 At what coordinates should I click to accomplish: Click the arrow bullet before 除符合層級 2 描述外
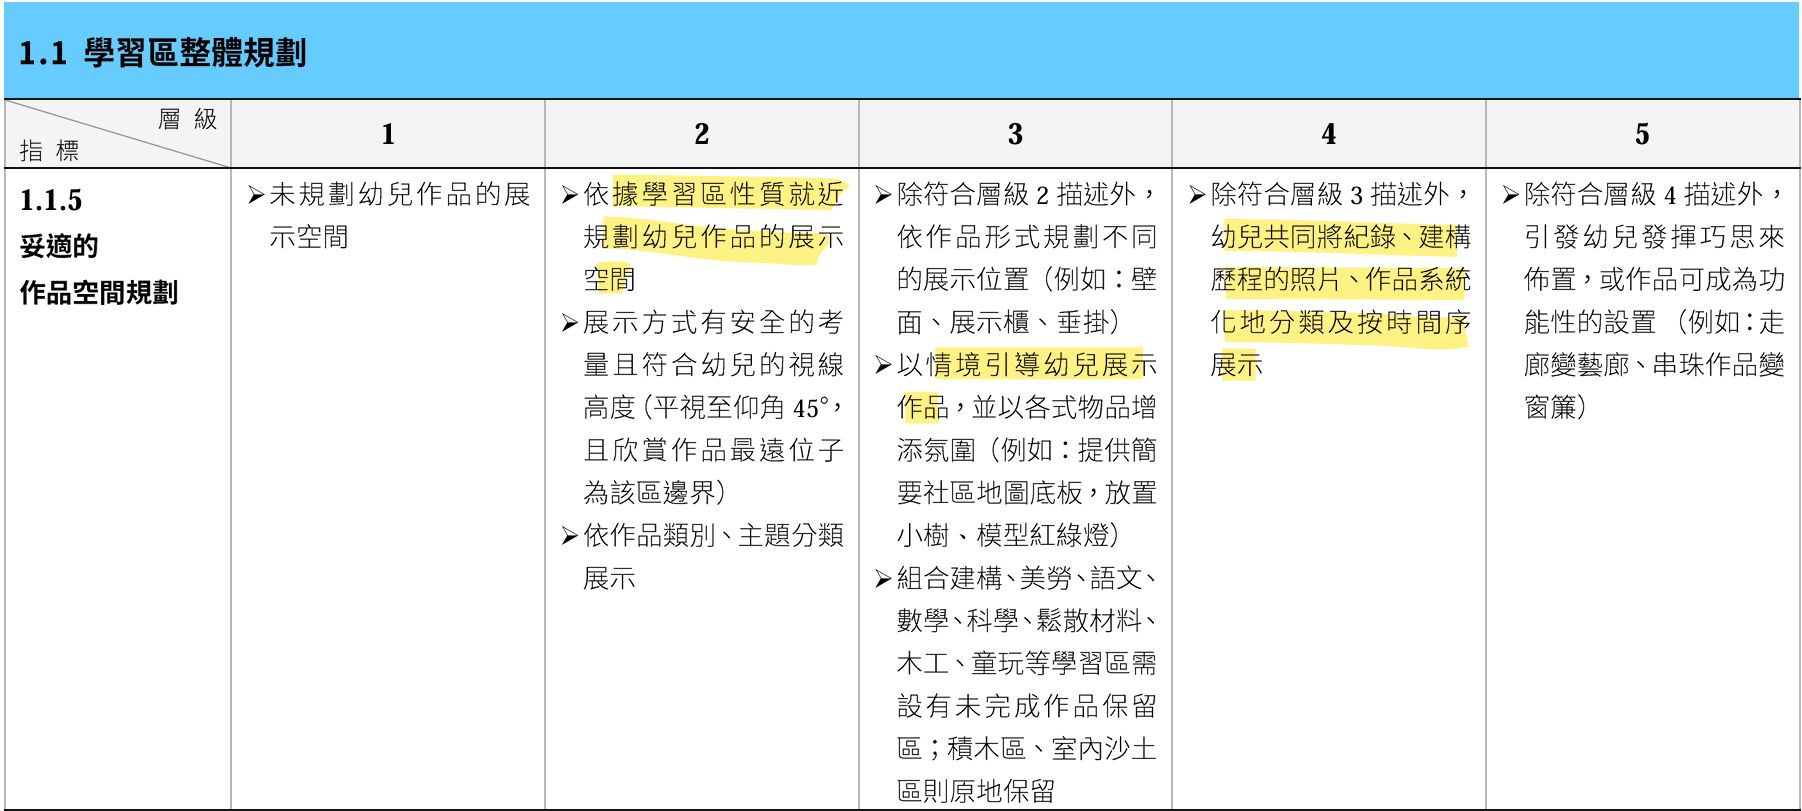(x=883, y=195)
